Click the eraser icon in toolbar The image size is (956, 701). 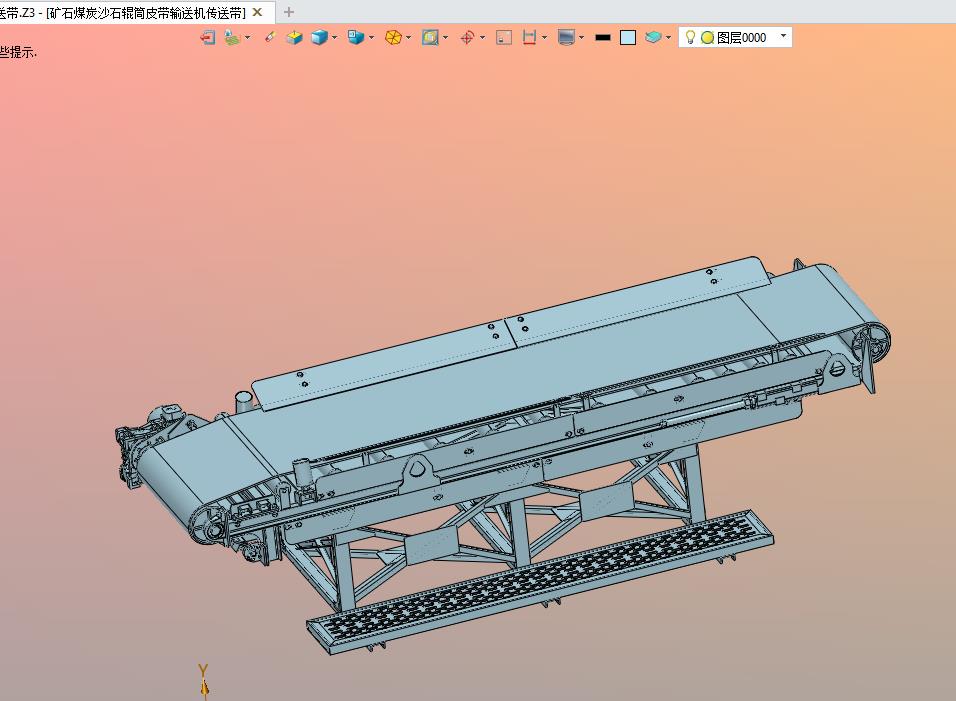click(x=269, y=37)
